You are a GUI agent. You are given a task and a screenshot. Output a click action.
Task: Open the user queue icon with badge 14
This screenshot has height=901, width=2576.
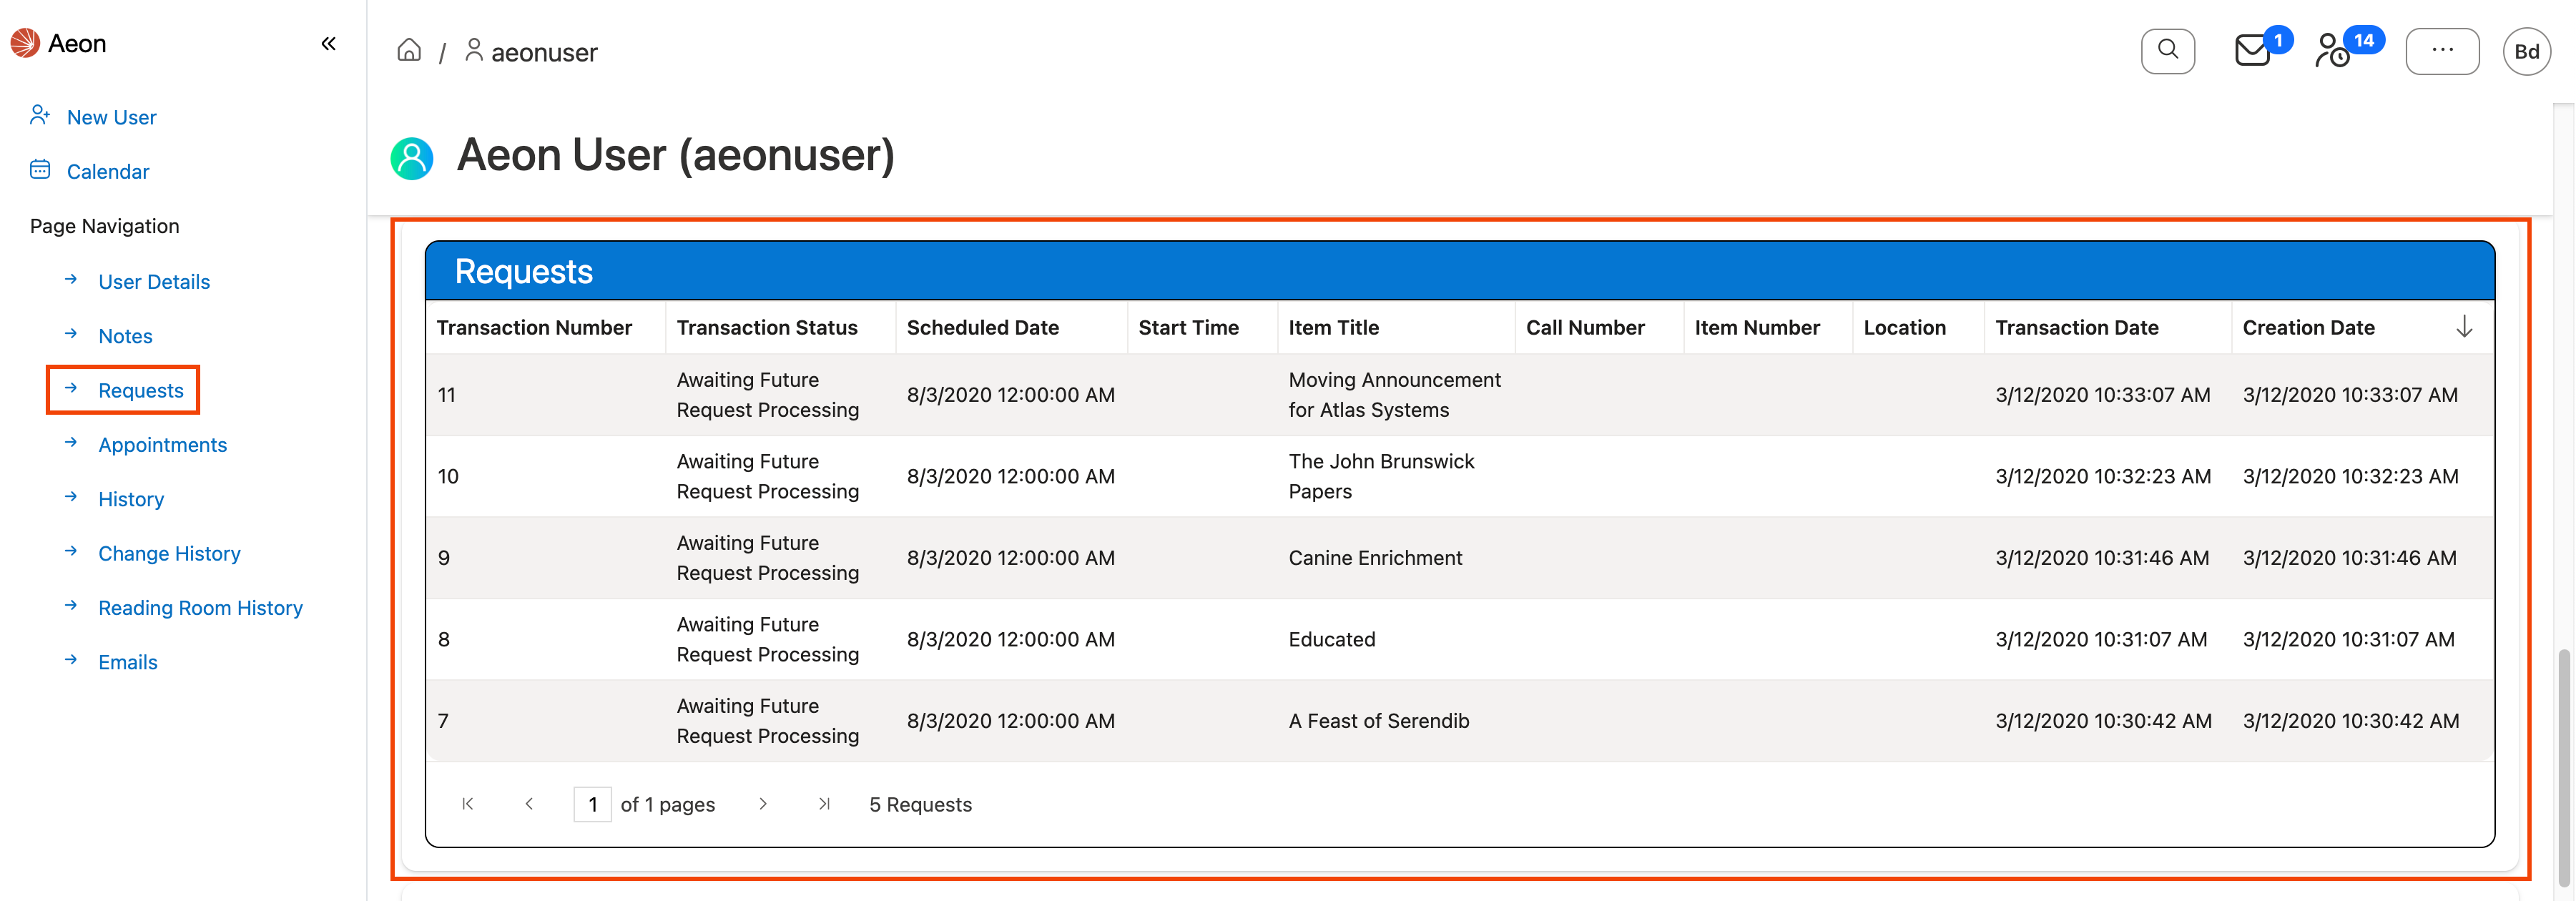point(2333,50)
